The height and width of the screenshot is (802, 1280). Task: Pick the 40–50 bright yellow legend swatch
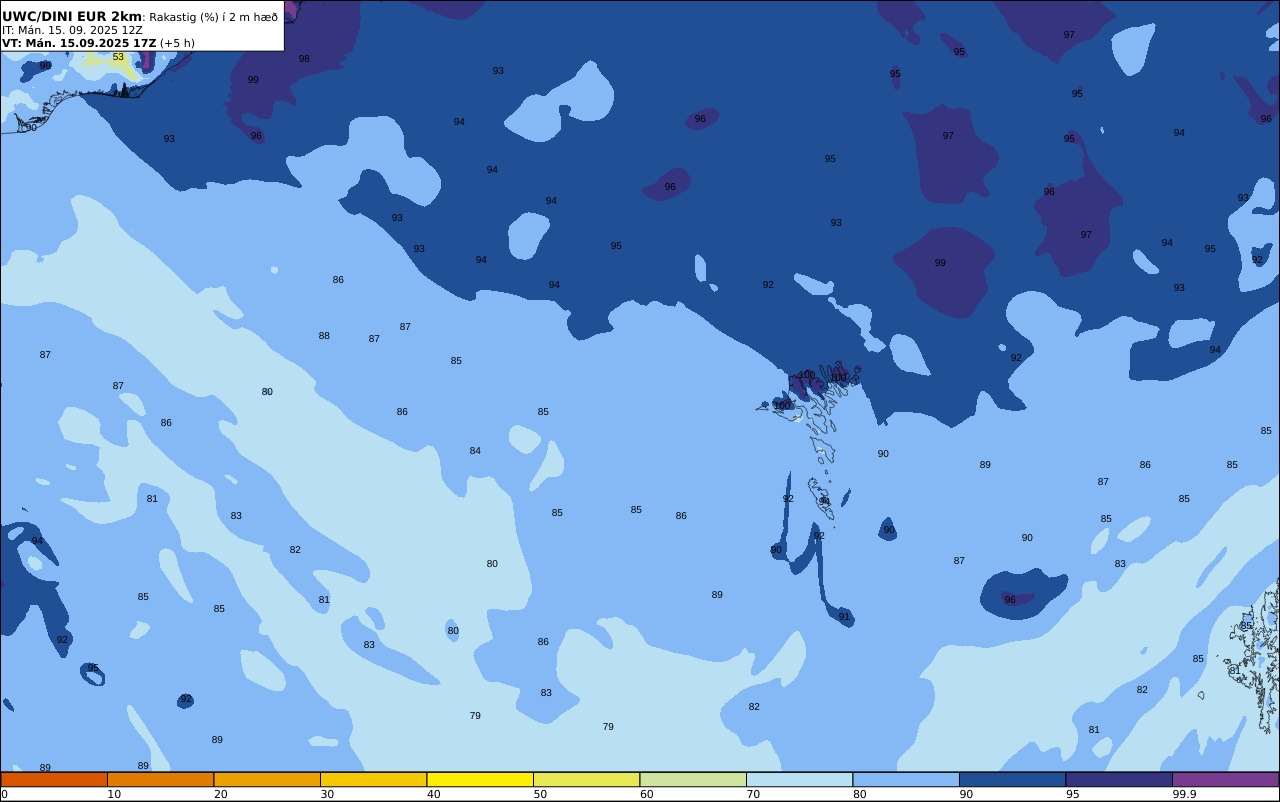(x=480, y=779)
